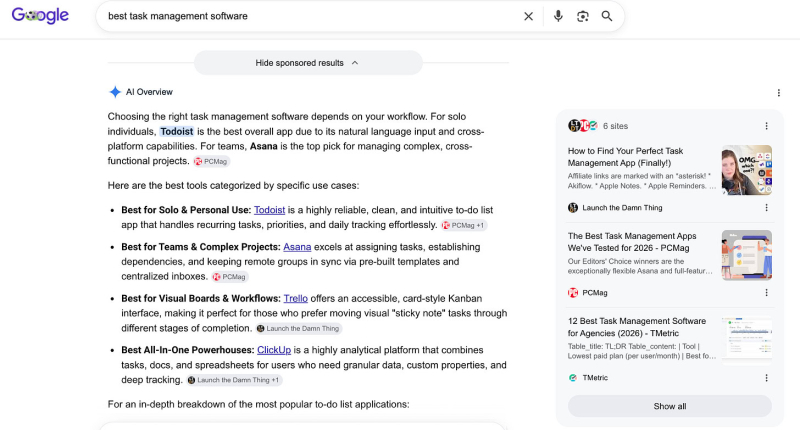Show all sources in the sites panel

point(670,407)
